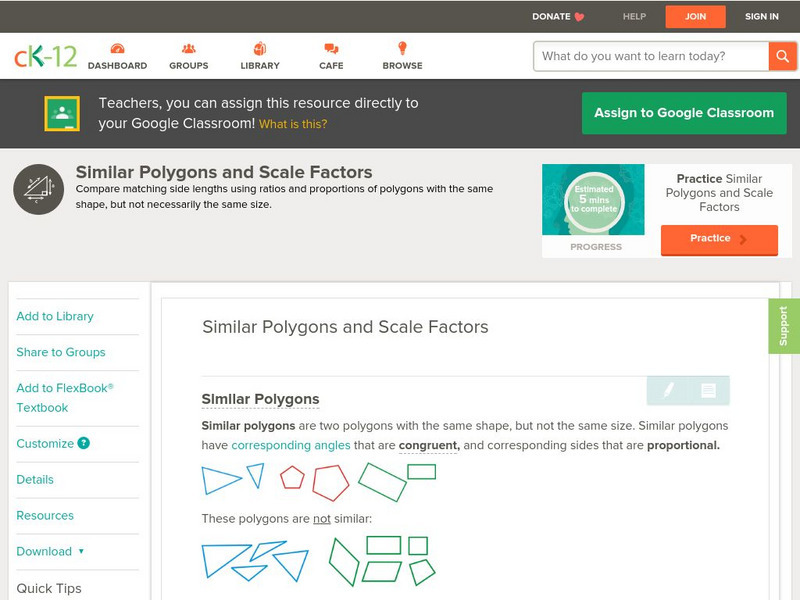Click the Customize help question mark icon
The image size is (800, 600).
[x=84, y=443]
